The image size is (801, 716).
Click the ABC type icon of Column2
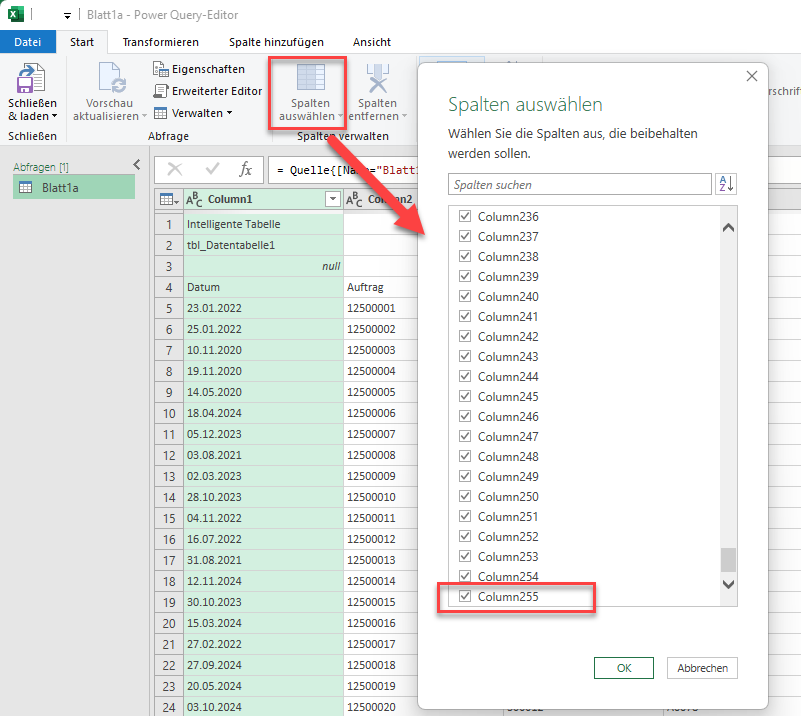354,199
